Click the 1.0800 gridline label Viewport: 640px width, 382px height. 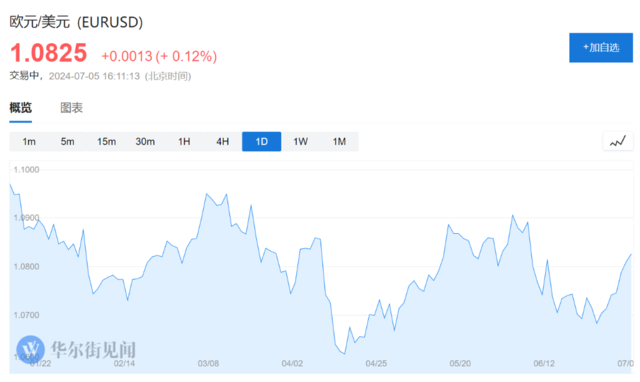click(26, 267)
